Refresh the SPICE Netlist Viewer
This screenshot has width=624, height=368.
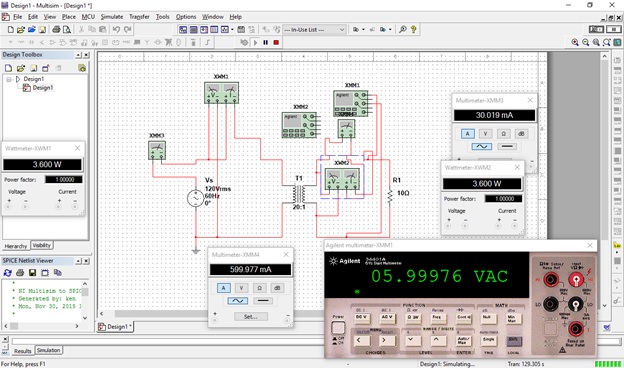(8, 273)
